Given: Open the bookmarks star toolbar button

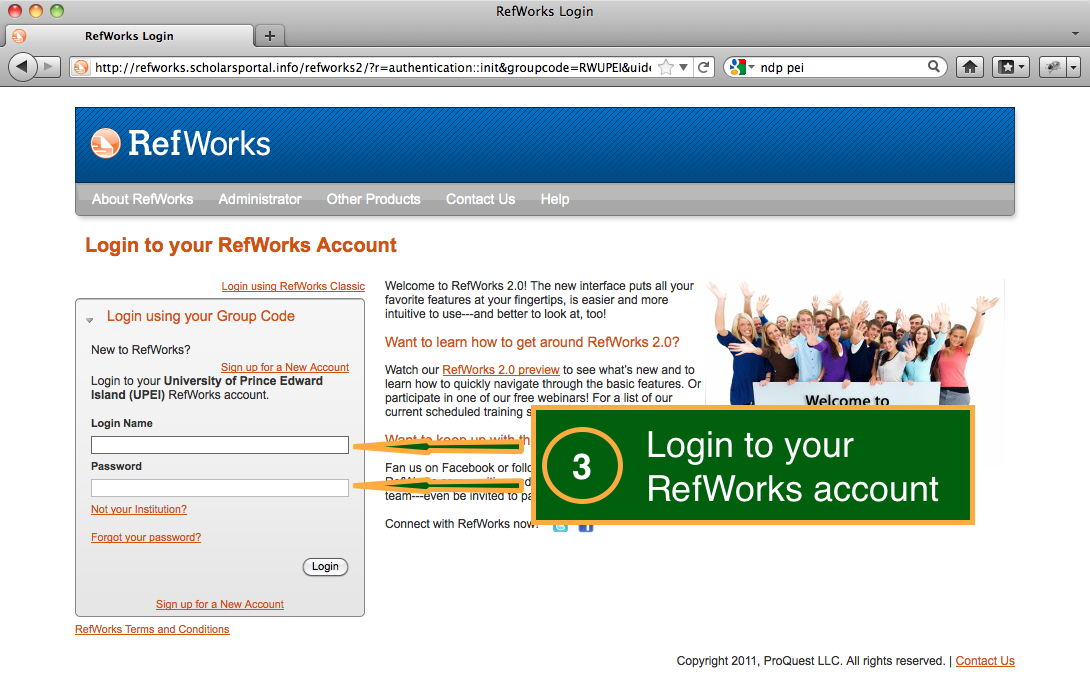Looking at the screenshot, I should 1010,67.
